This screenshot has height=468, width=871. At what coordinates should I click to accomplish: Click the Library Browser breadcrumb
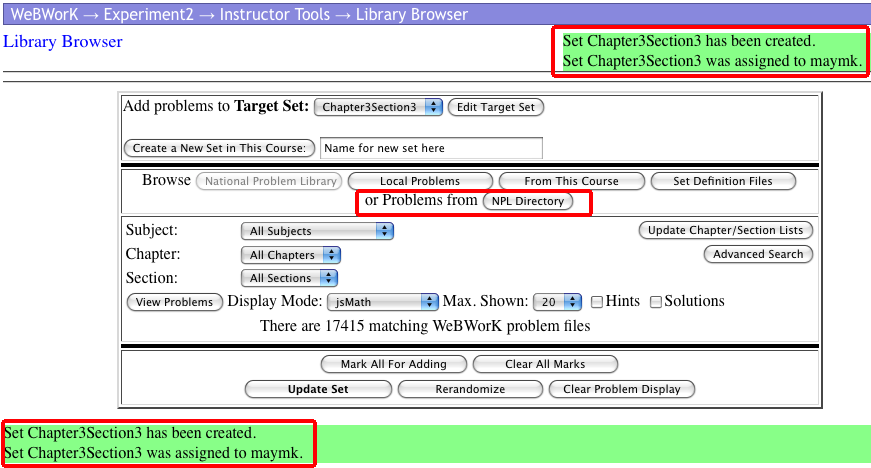412,14
